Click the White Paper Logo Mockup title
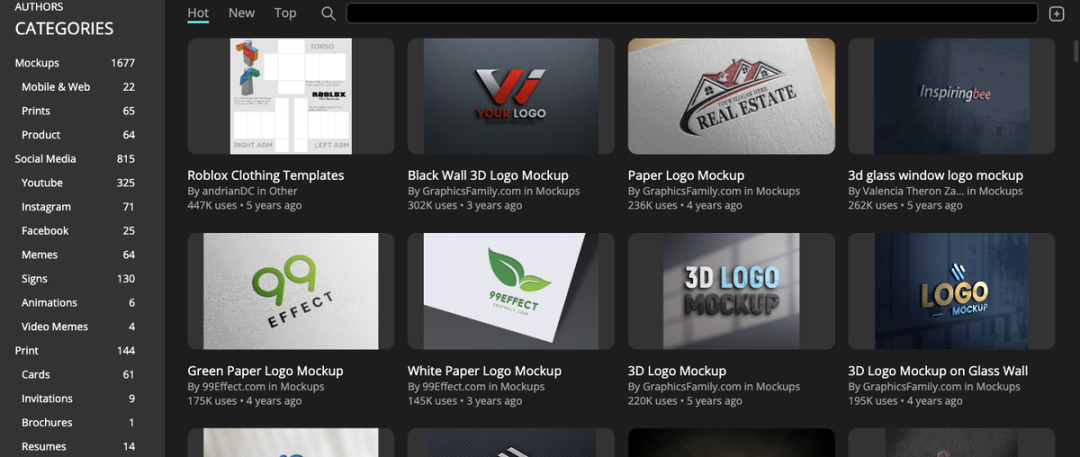The image size is (1080, 457). 485,371
